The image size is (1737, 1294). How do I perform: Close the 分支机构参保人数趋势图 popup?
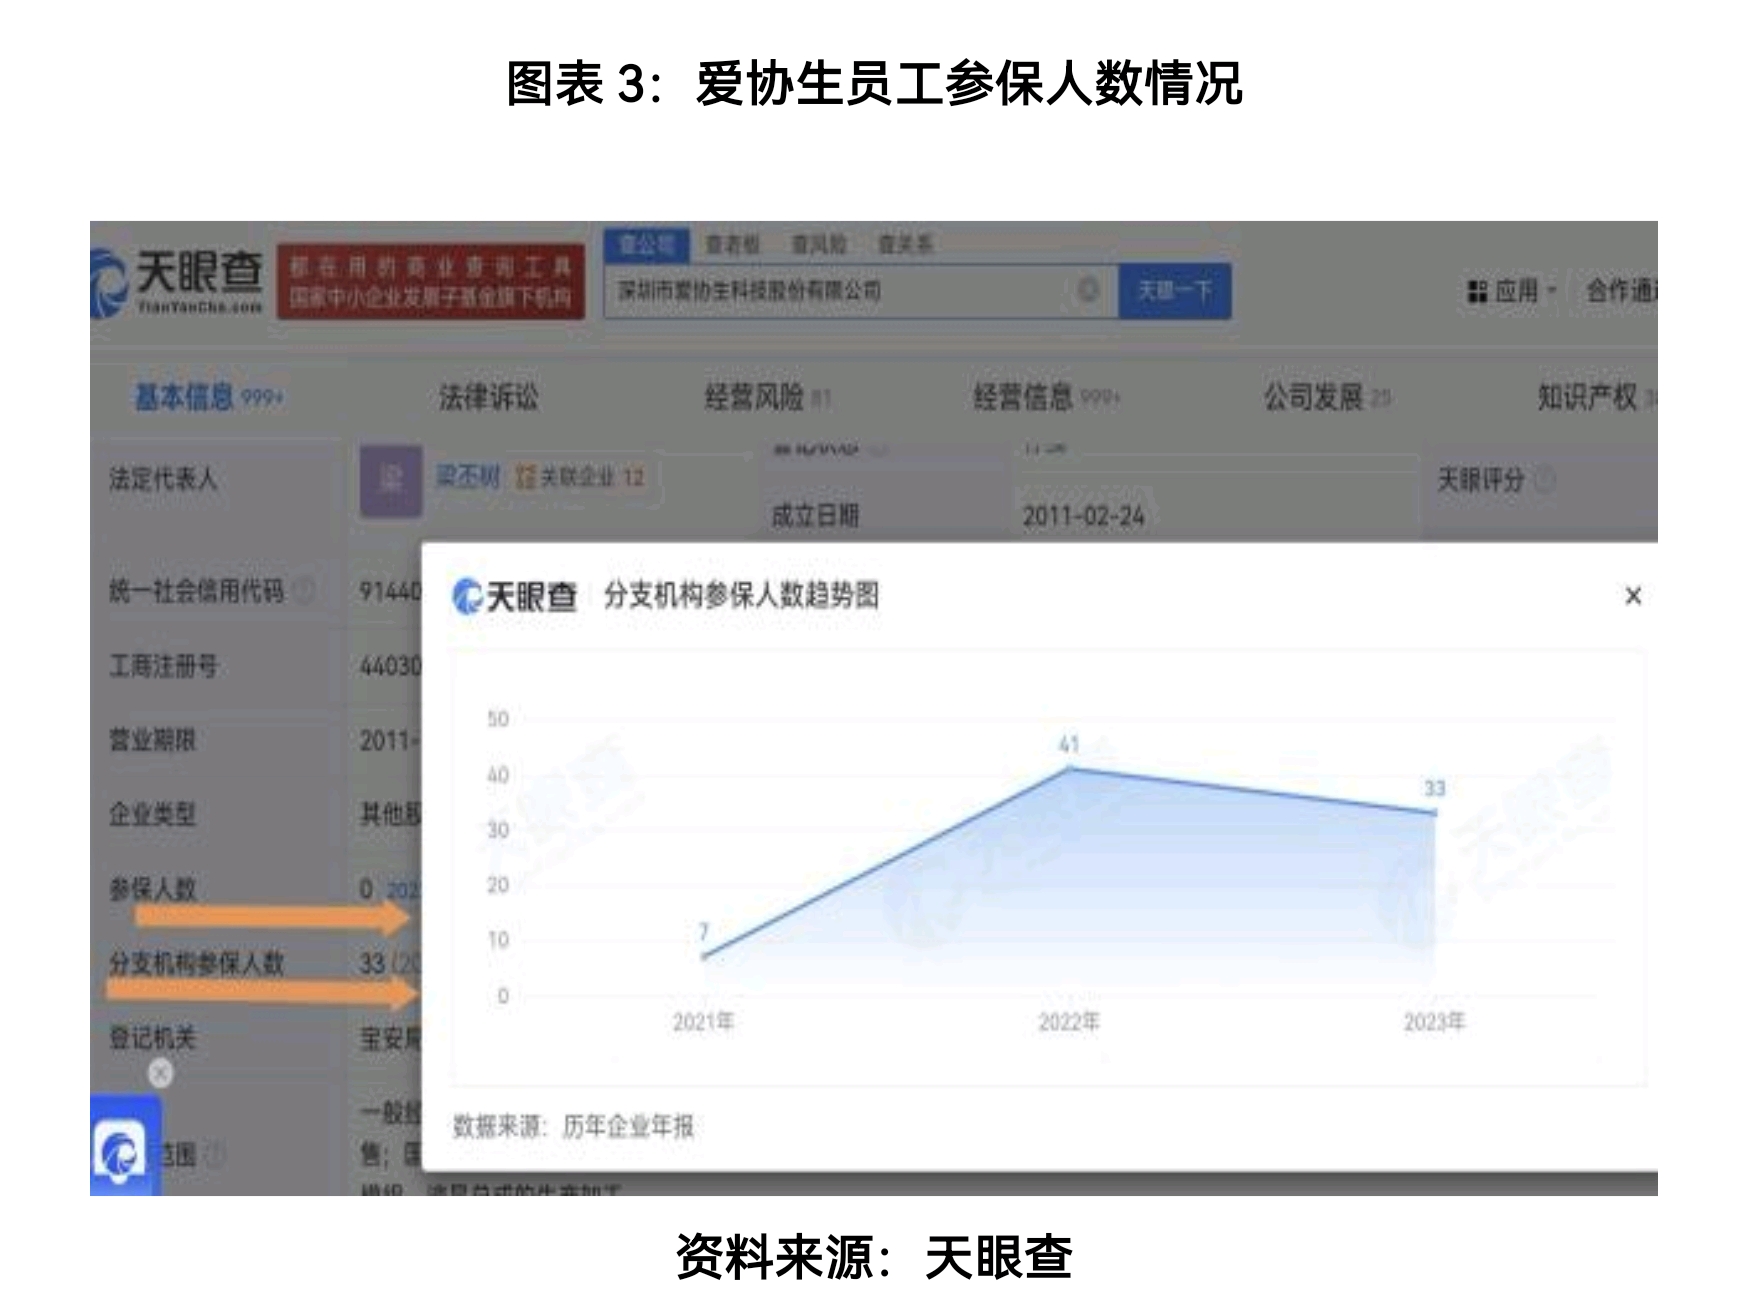click(1632, 596)
